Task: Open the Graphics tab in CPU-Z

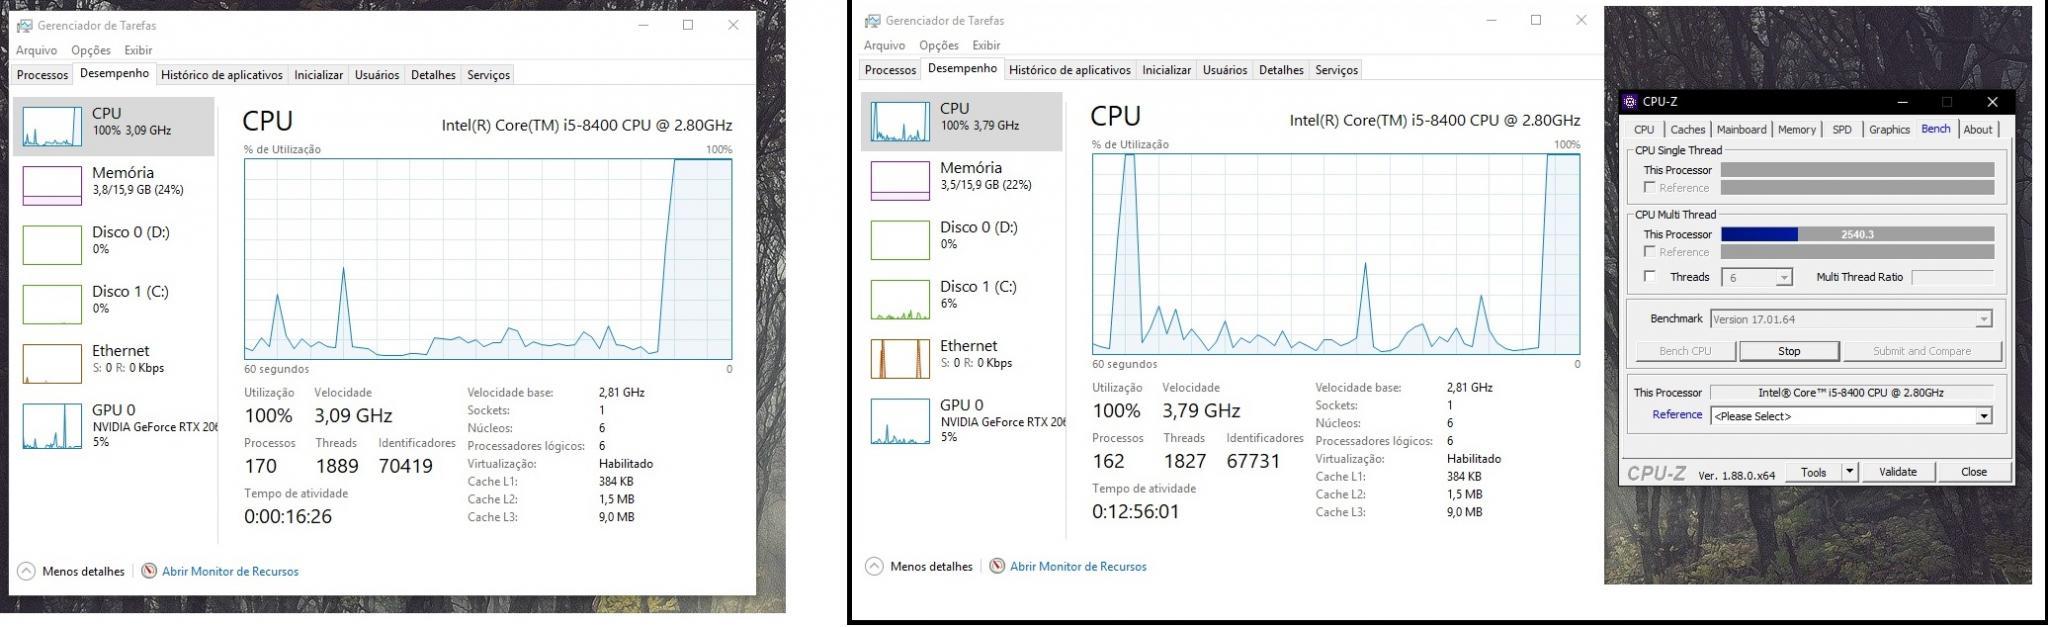Action: click(1889, 130)
